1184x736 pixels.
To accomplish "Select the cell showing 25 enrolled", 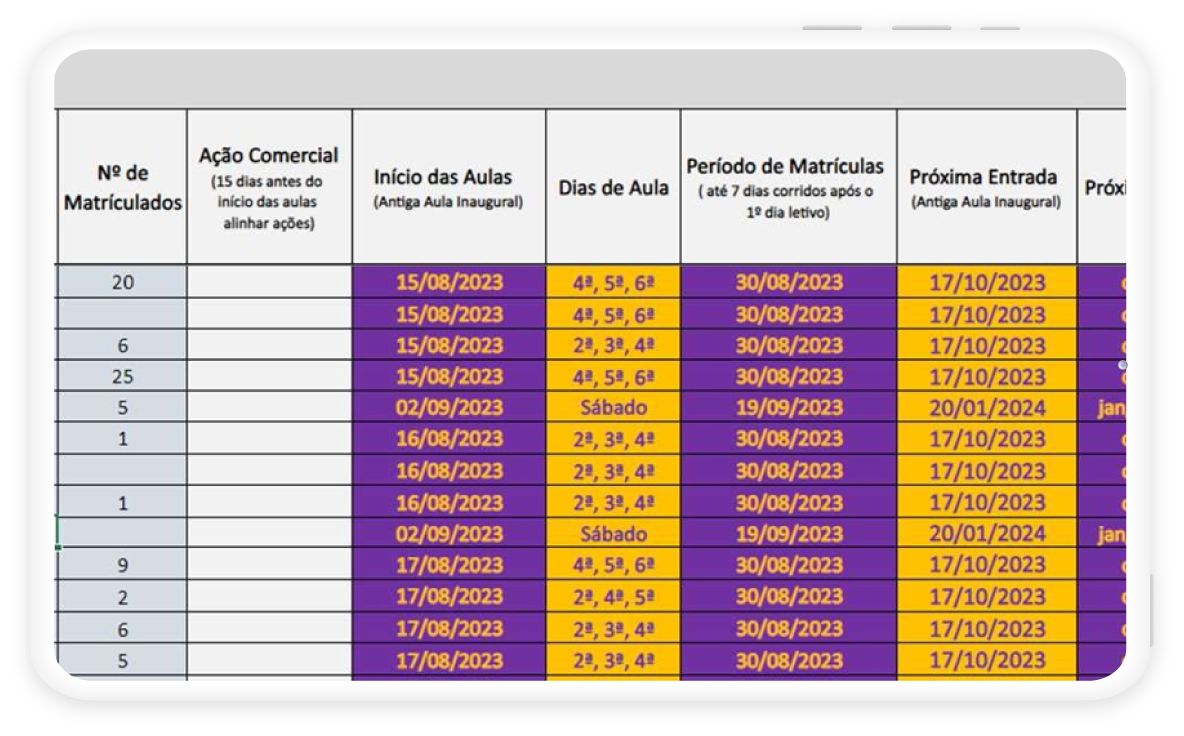I will (122, 376).
